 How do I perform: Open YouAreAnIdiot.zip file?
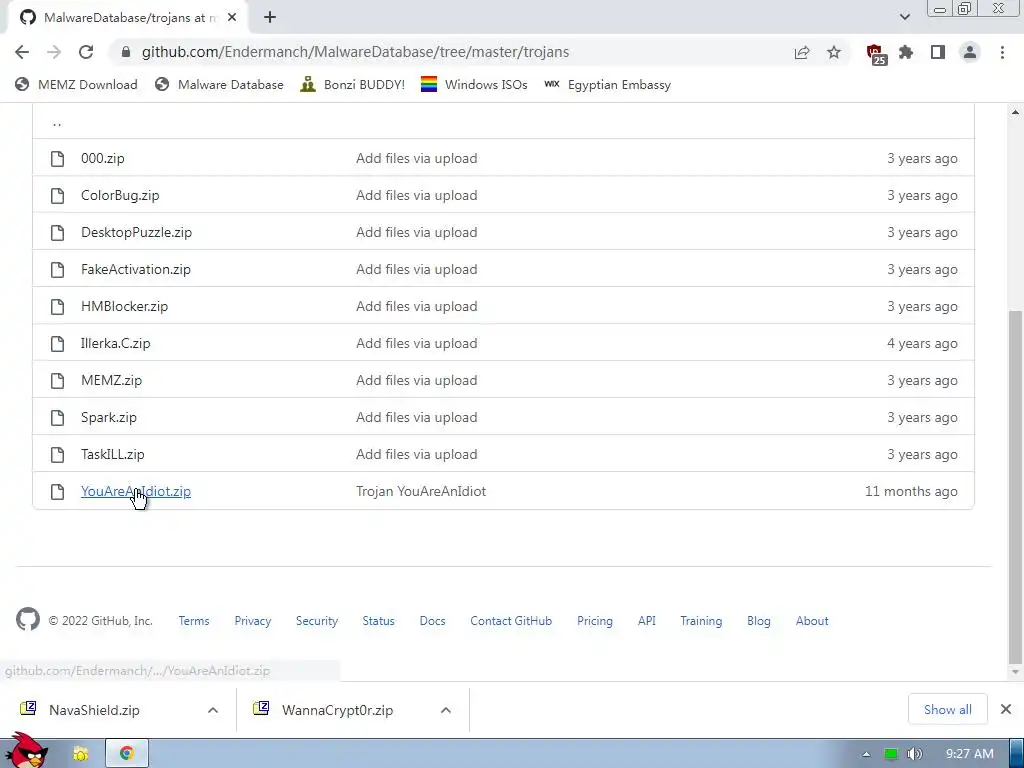coord(136,492)
